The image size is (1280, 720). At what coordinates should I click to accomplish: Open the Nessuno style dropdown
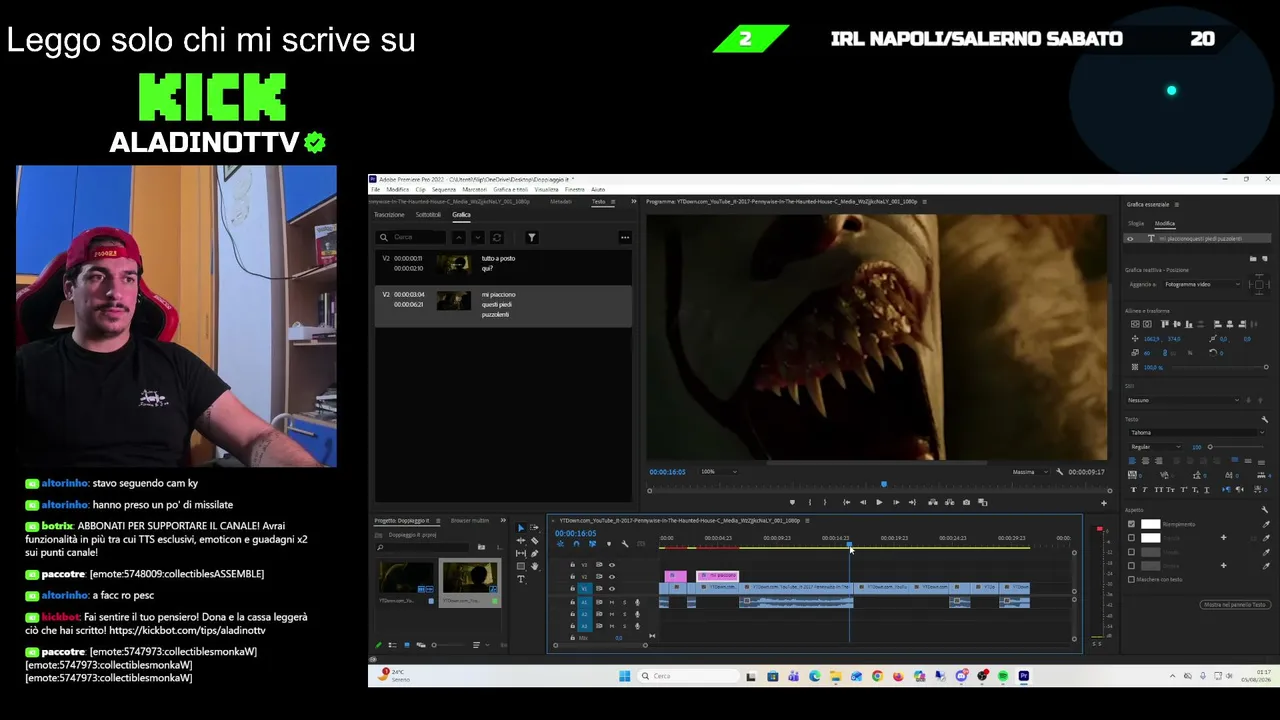point(1184,400)
